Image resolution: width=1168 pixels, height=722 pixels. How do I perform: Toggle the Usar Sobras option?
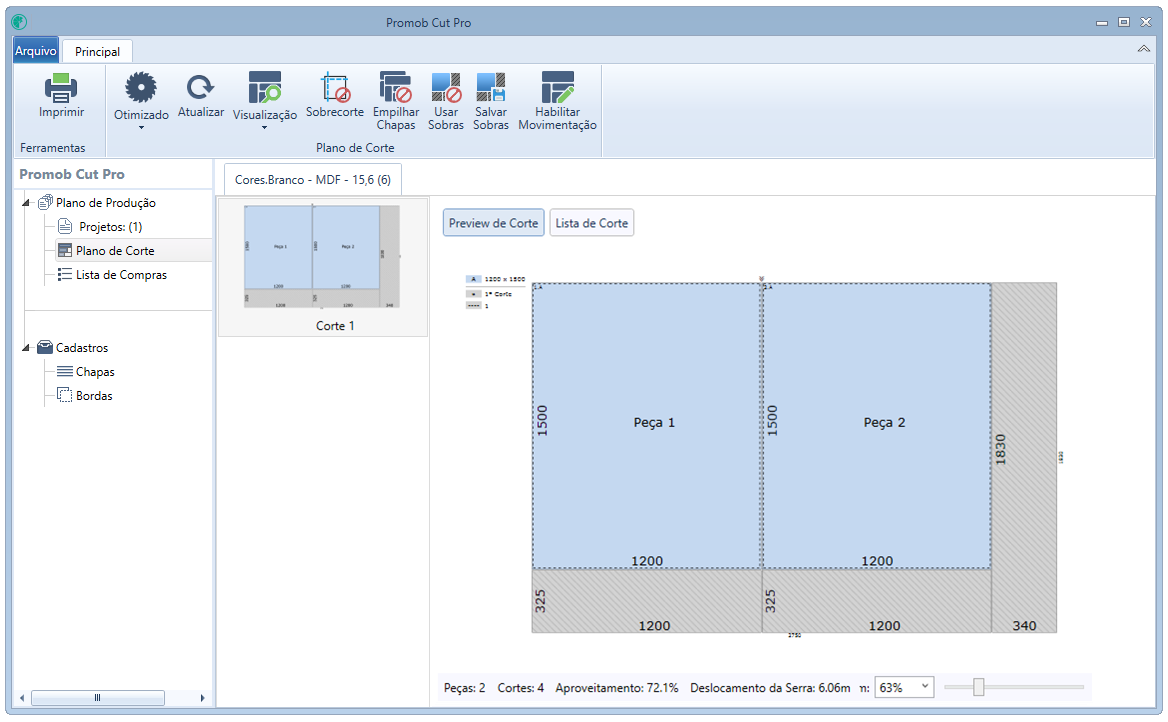pyautogui.click(x=445, y=87)
